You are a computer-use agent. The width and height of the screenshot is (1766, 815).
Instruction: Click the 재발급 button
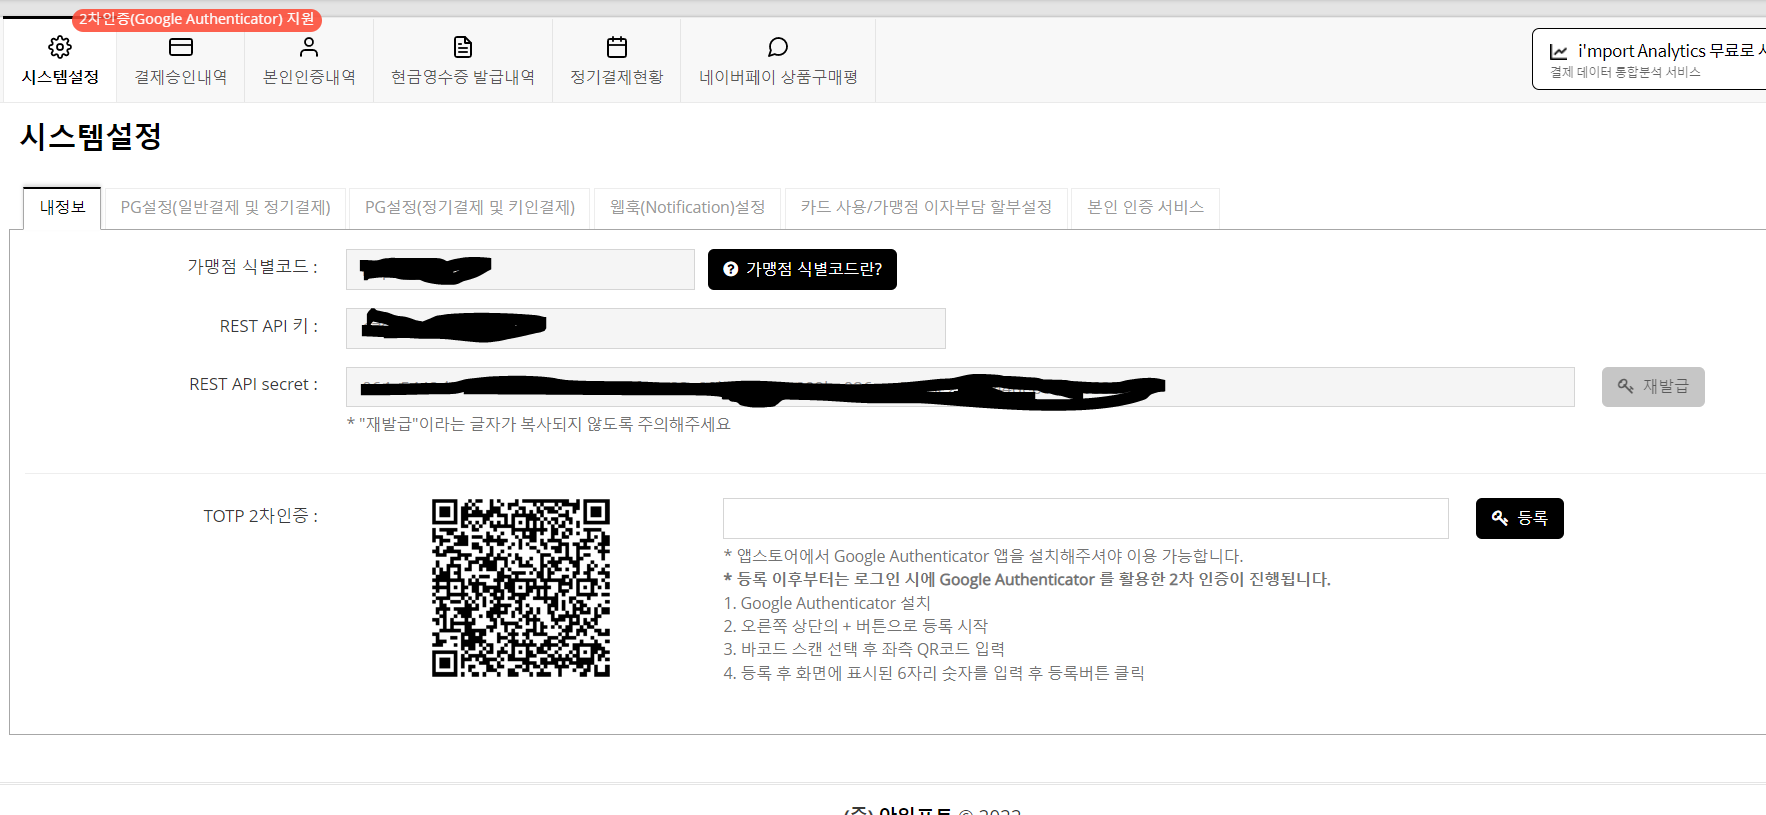point(1653,386)
